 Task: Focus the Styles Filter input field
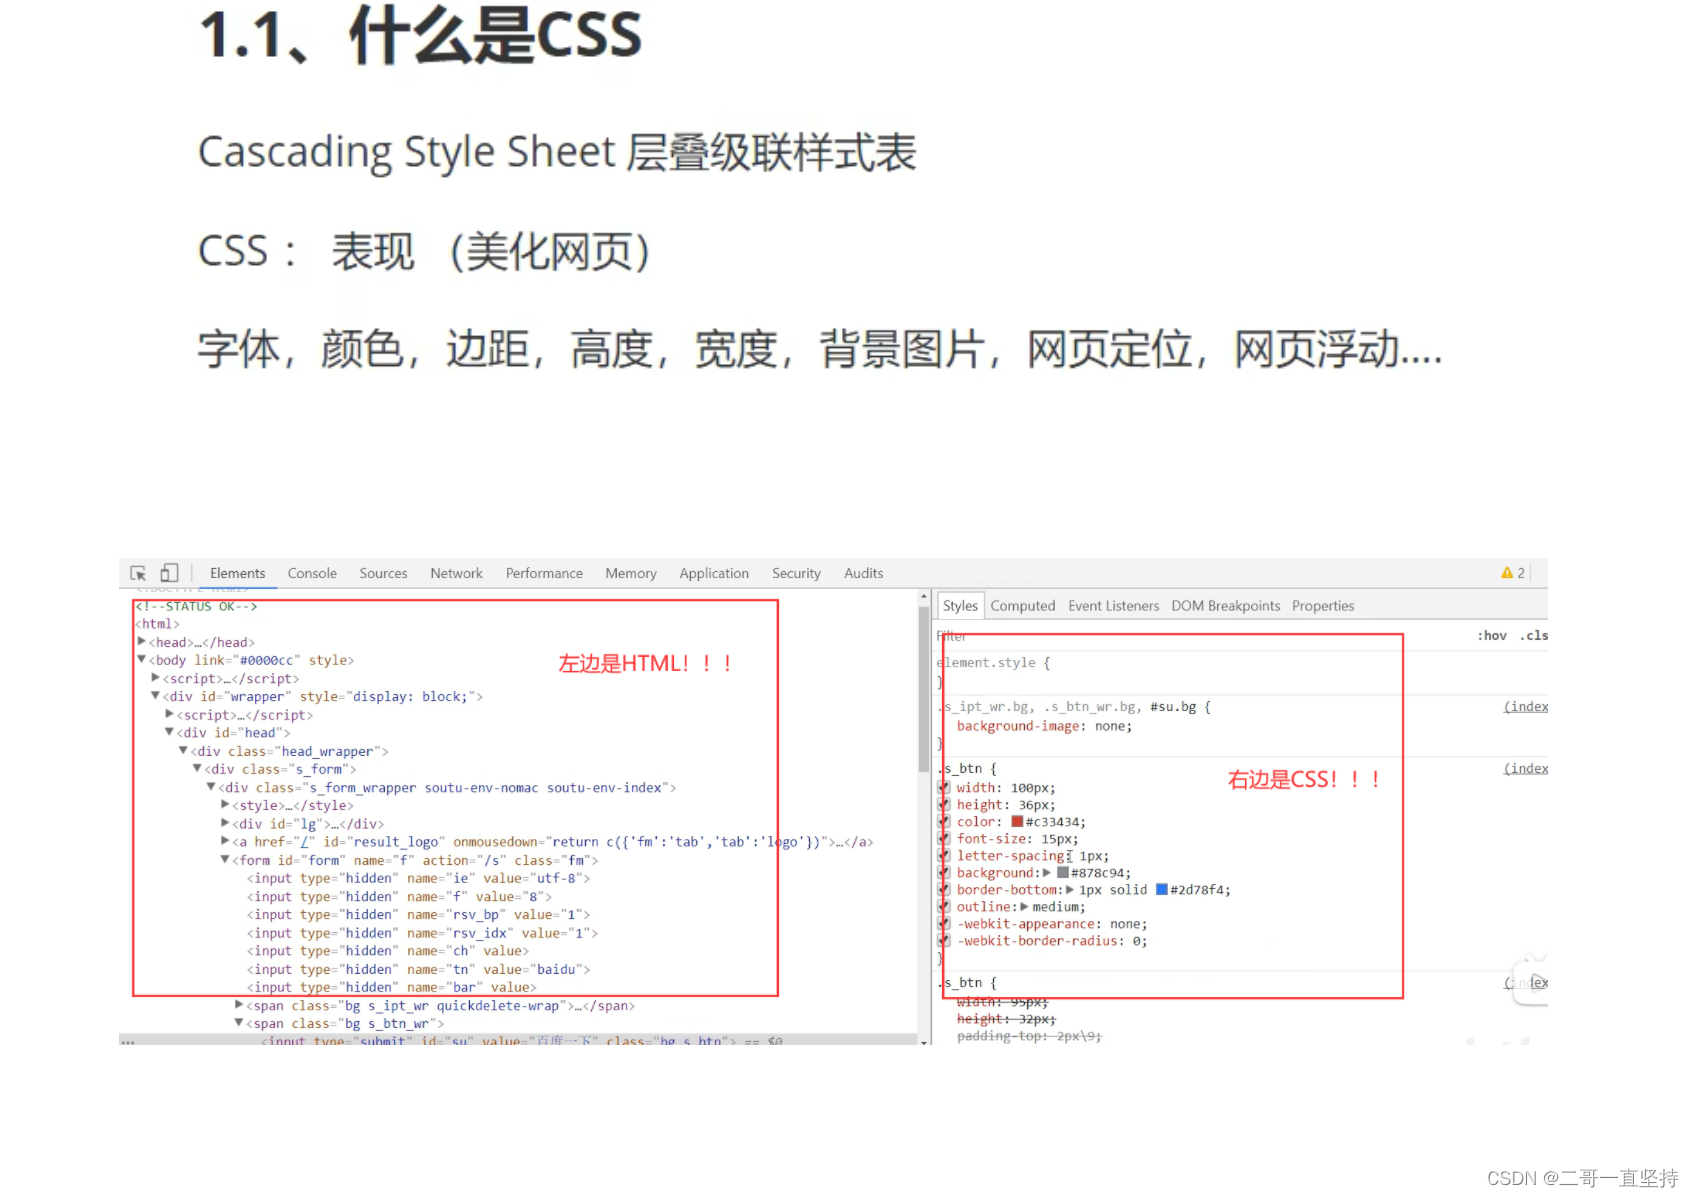click(x=1200, y=636)
